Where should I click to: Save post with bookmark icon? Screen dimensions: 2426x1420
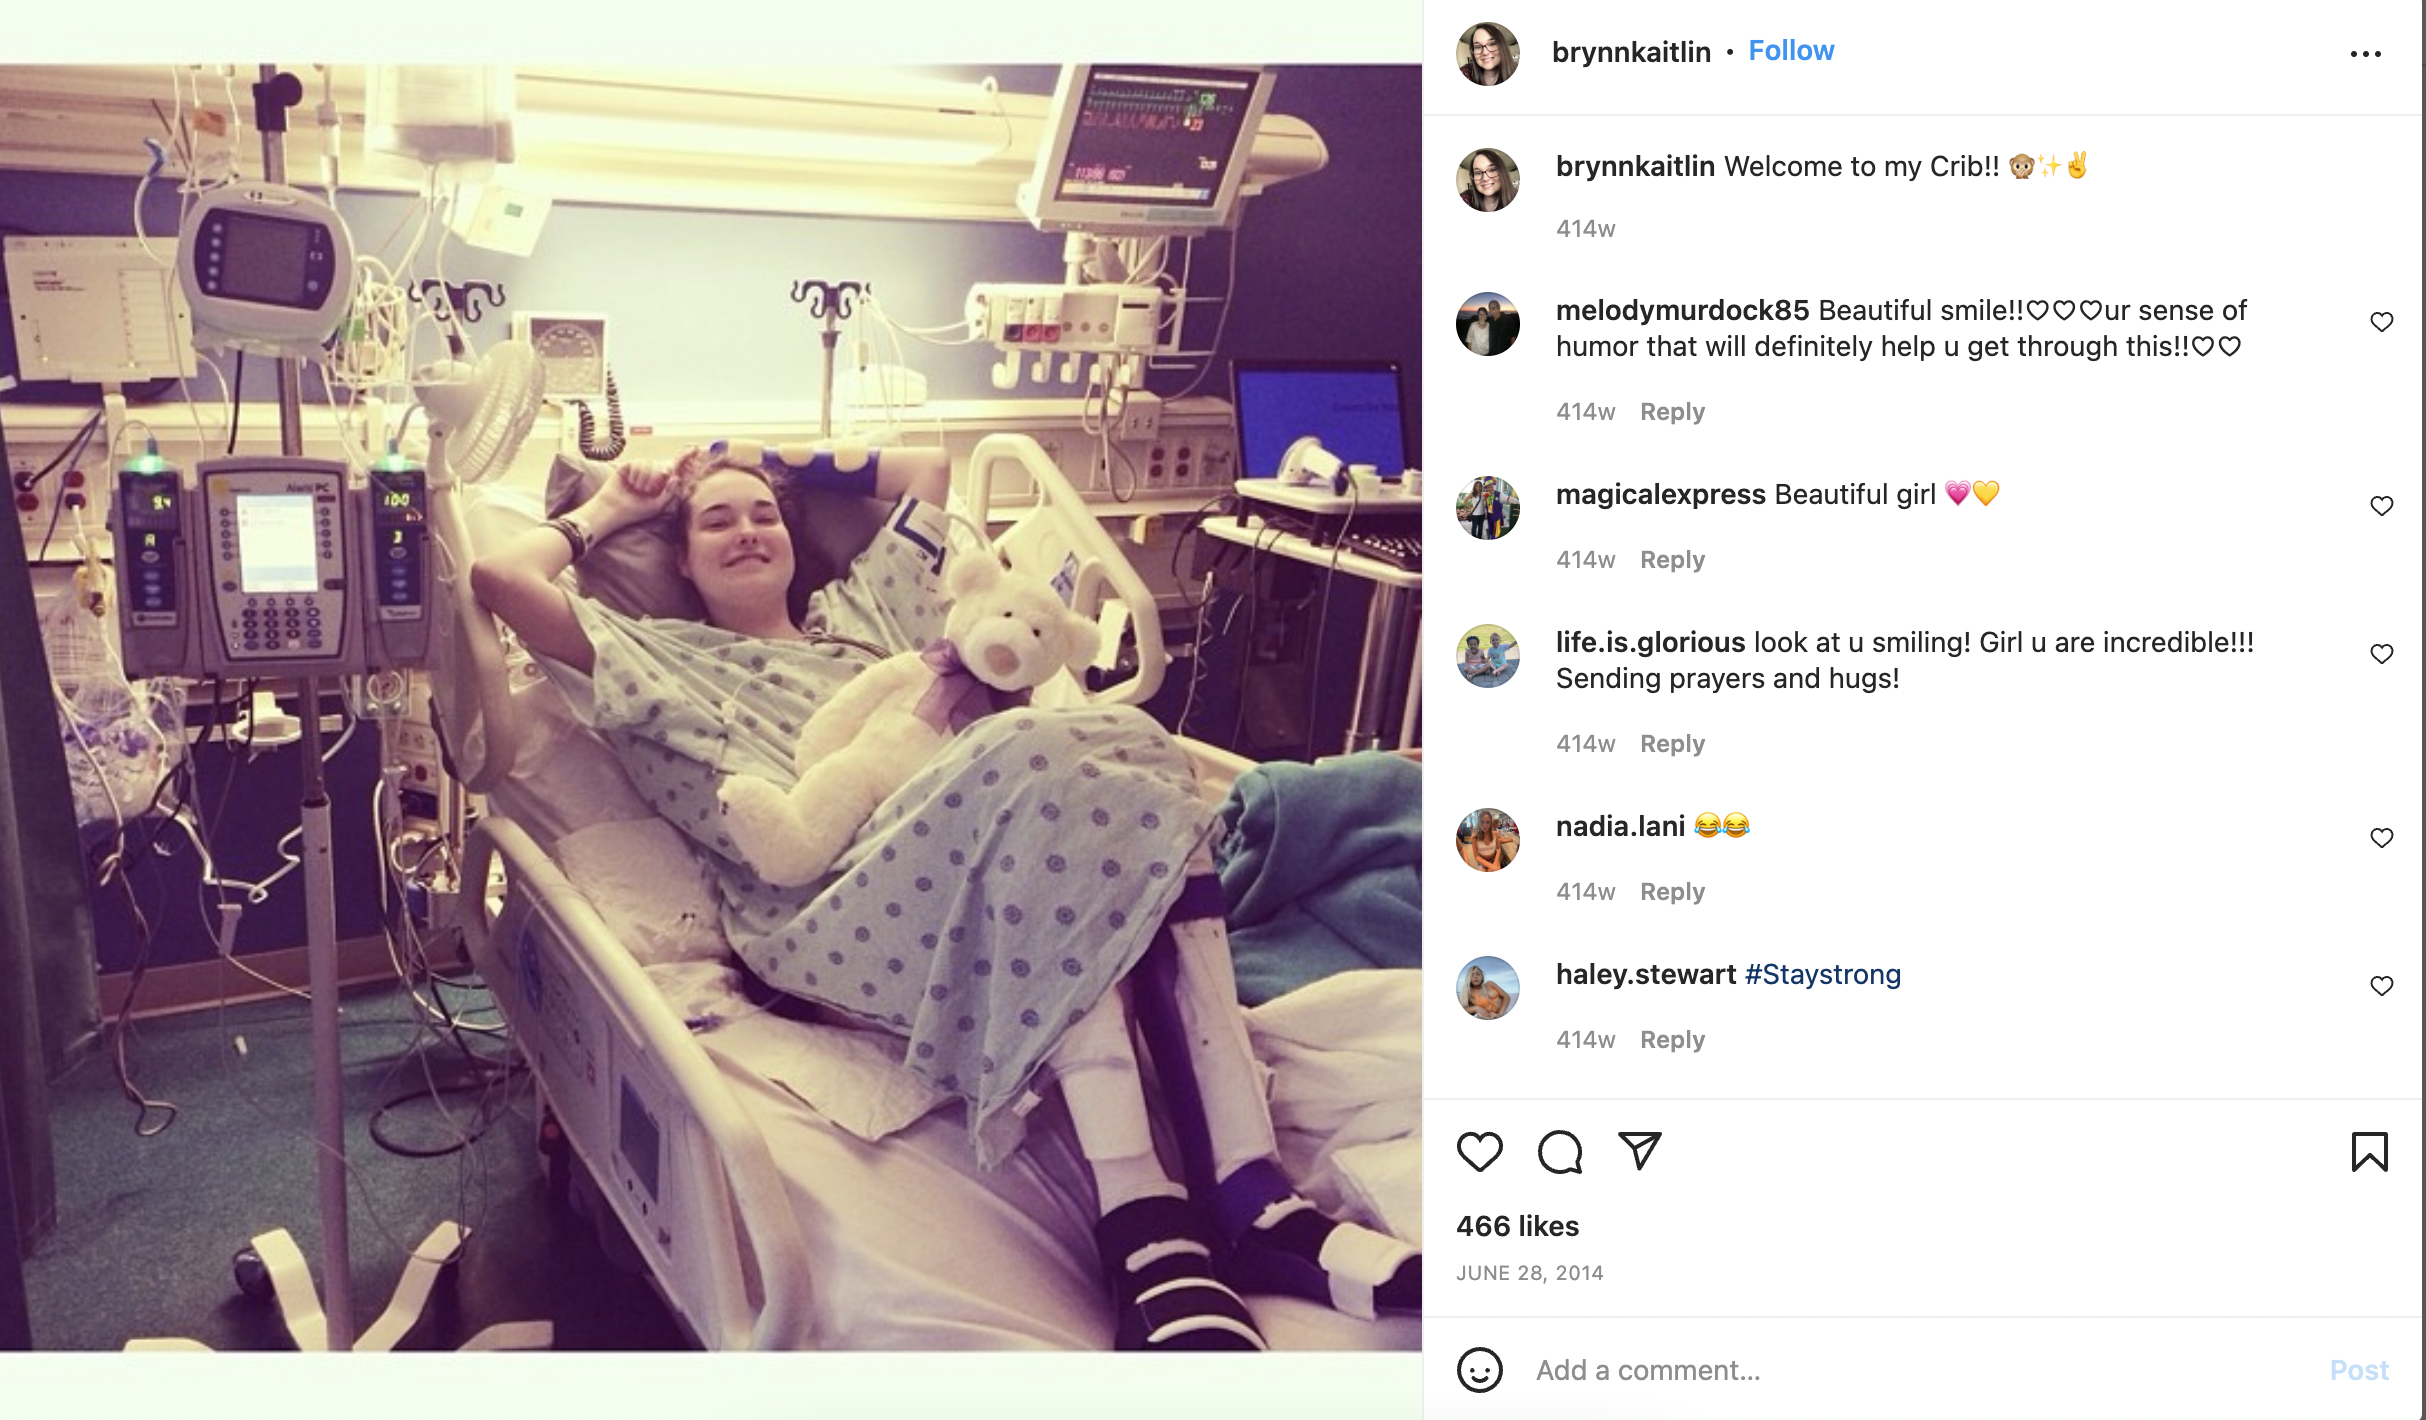(2369, 1152)
